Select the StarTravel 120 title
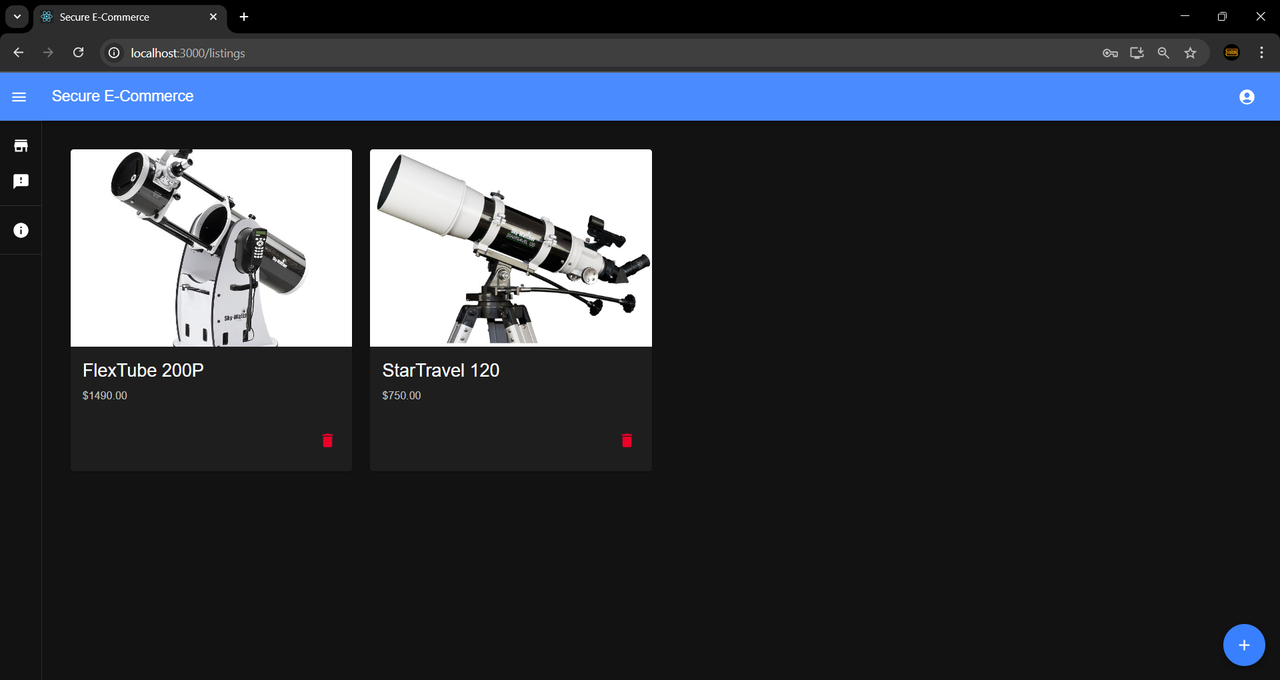The width and height of the screenshot is (1280, 680). [x=441, y=370]
